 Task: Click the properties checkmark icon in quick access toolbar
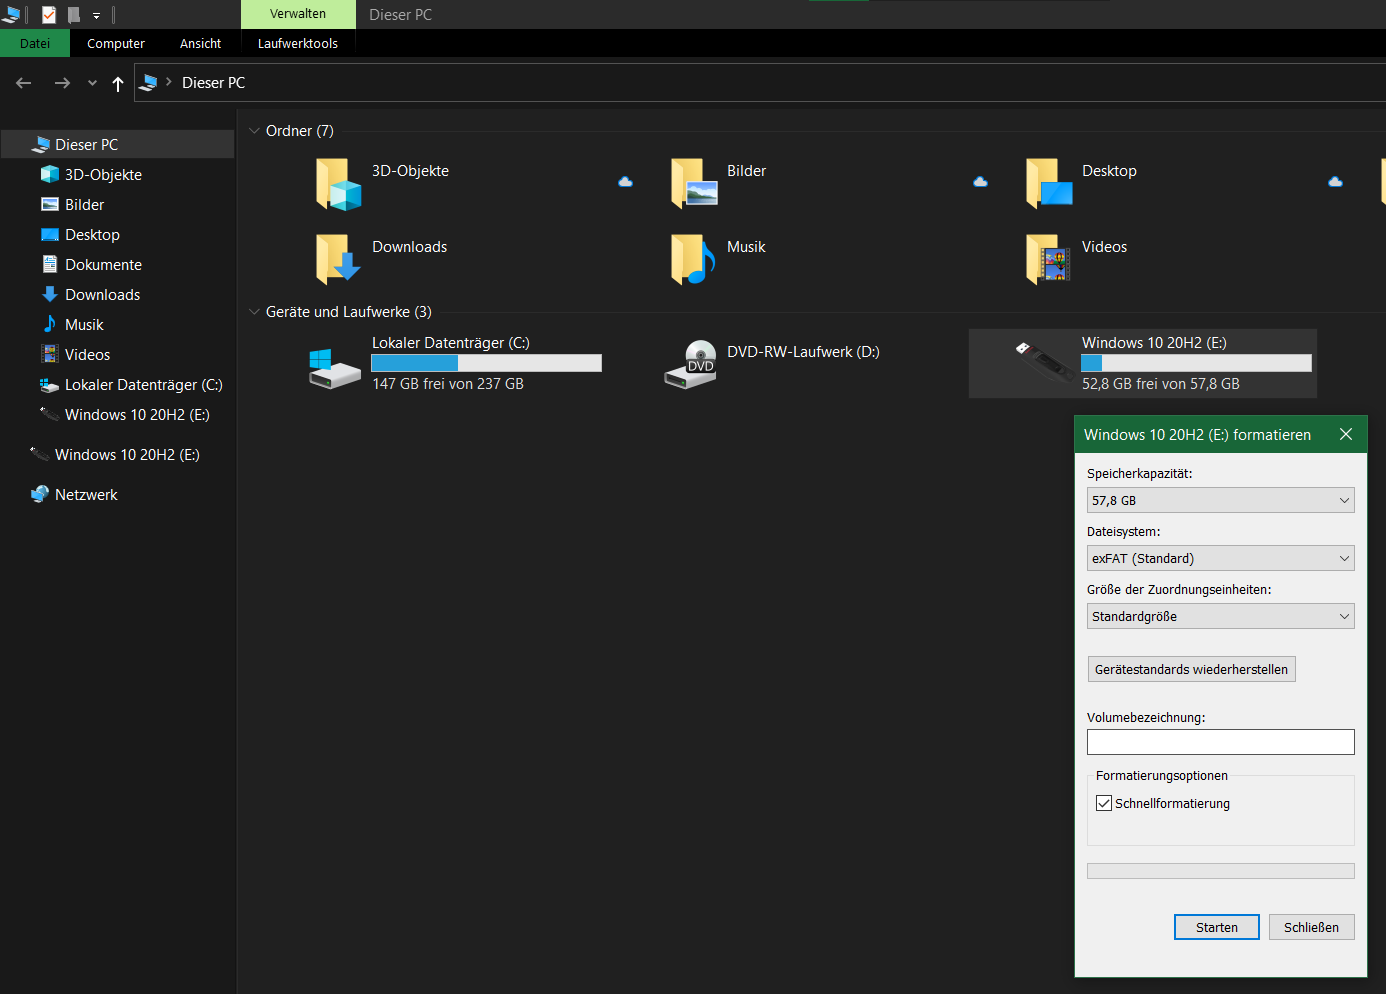pos(48,14)
